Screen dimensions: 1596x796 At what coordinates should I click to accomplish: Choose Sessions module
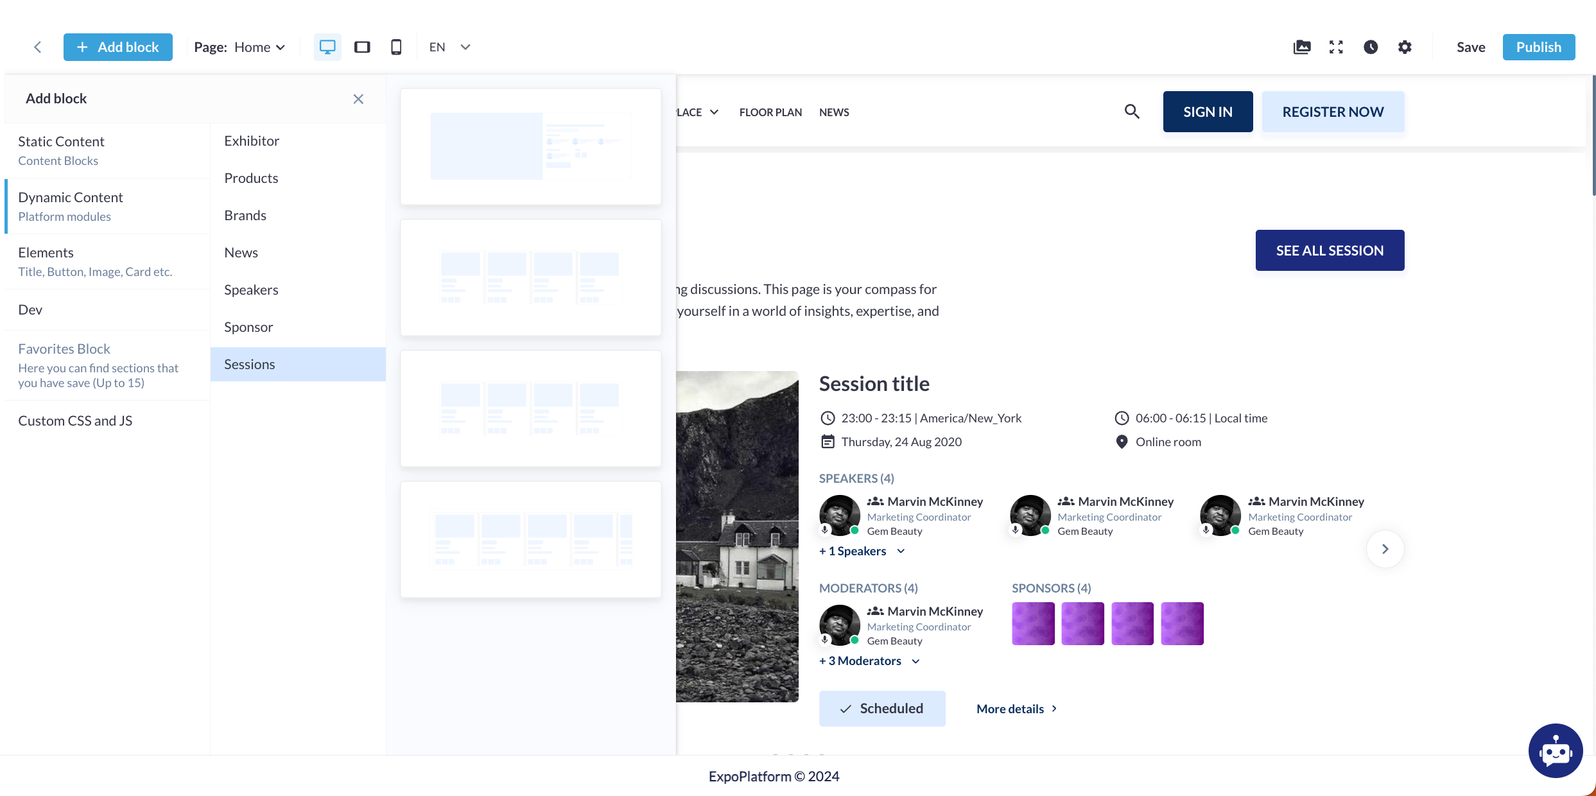(x=298, y=364)
